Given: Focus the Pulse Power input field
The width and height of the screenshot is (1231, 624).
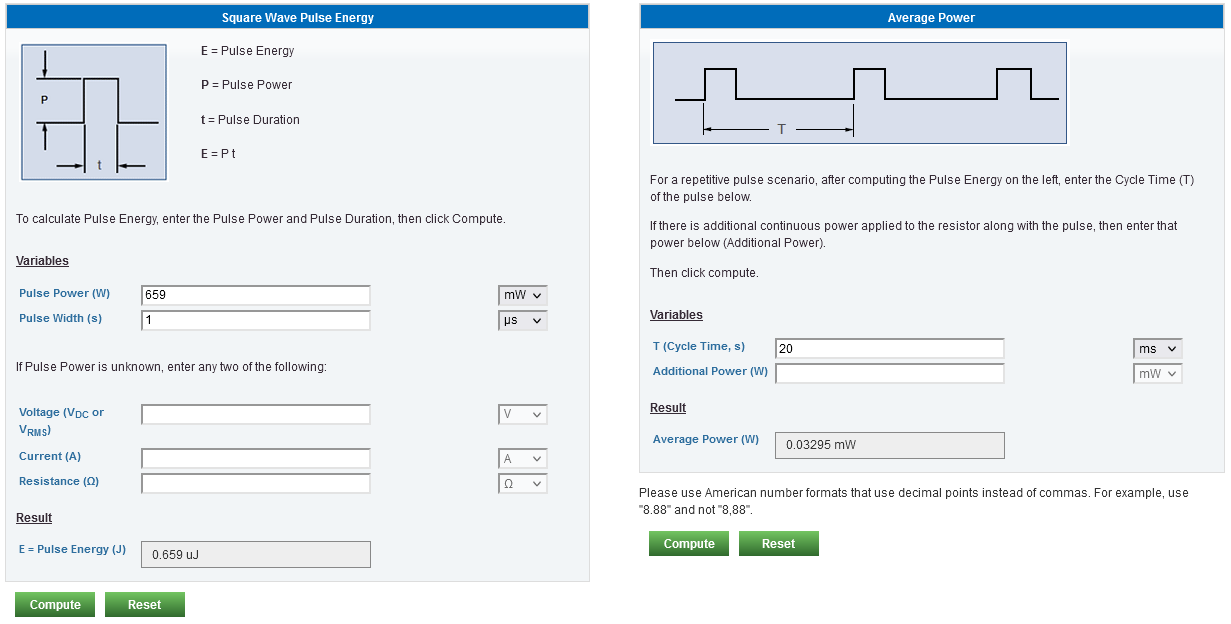Looking at the screenshot, I should tap(256, 296).
